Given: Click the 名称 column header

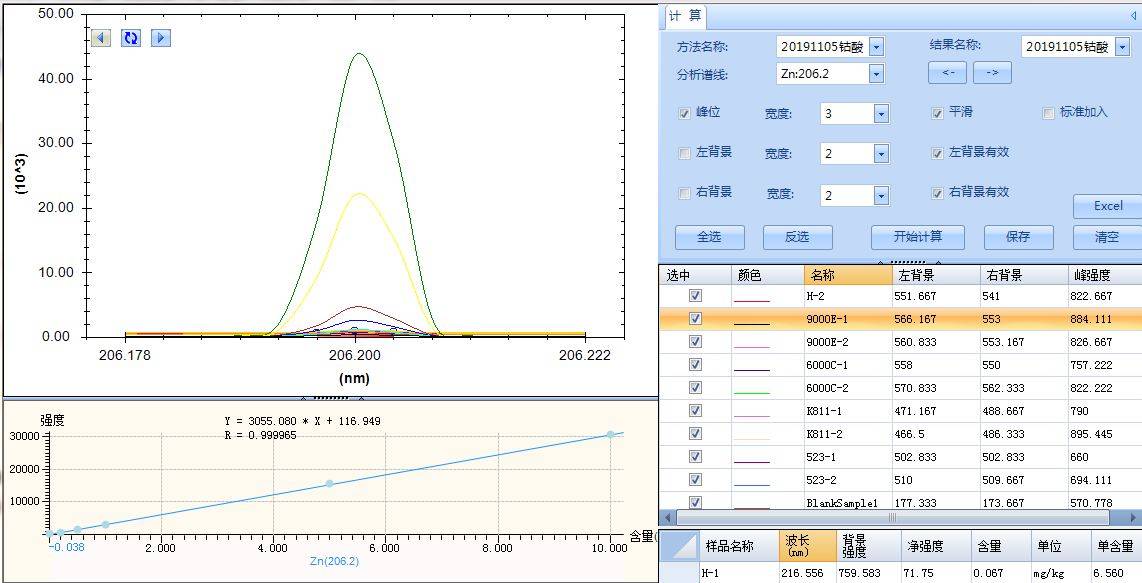Looking at the screenshot, I should tap(847, 275).
